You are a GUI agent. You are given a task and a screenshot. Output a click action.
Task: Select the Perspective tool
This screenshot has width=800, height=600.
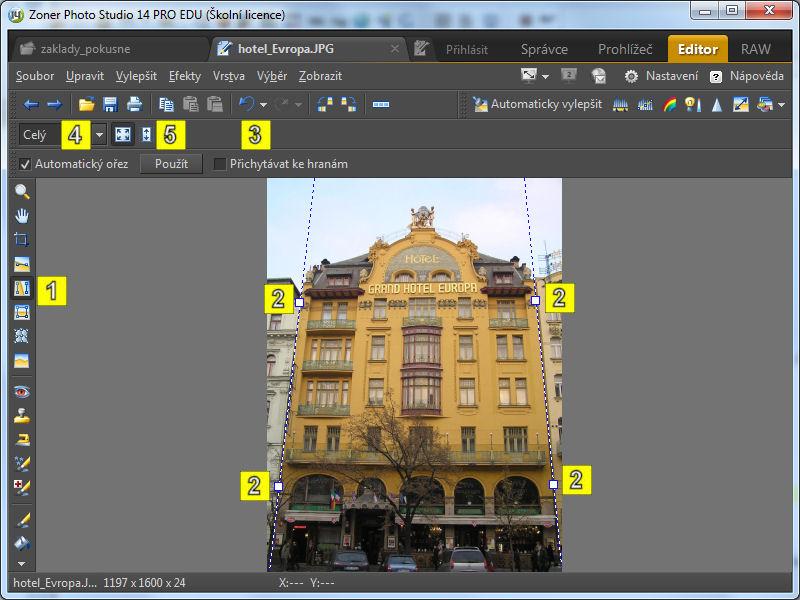(22, 312)
